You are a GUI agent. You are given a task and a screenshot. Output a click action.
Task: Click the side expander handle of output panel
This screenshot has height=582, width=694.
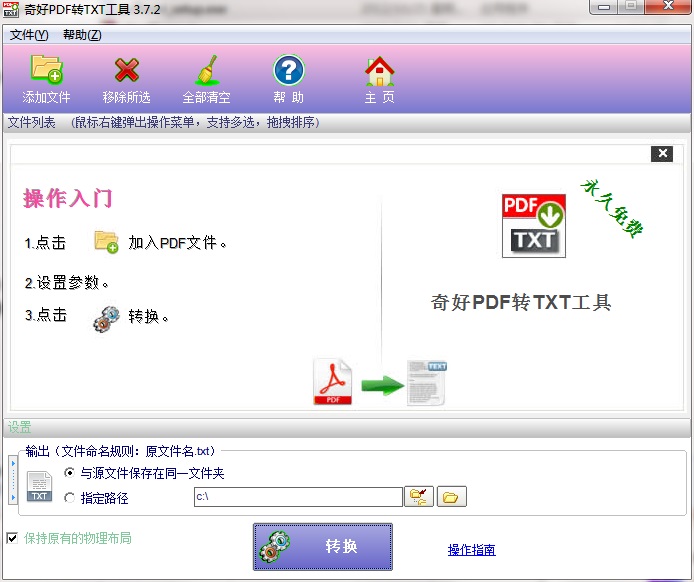coord(12,480)
